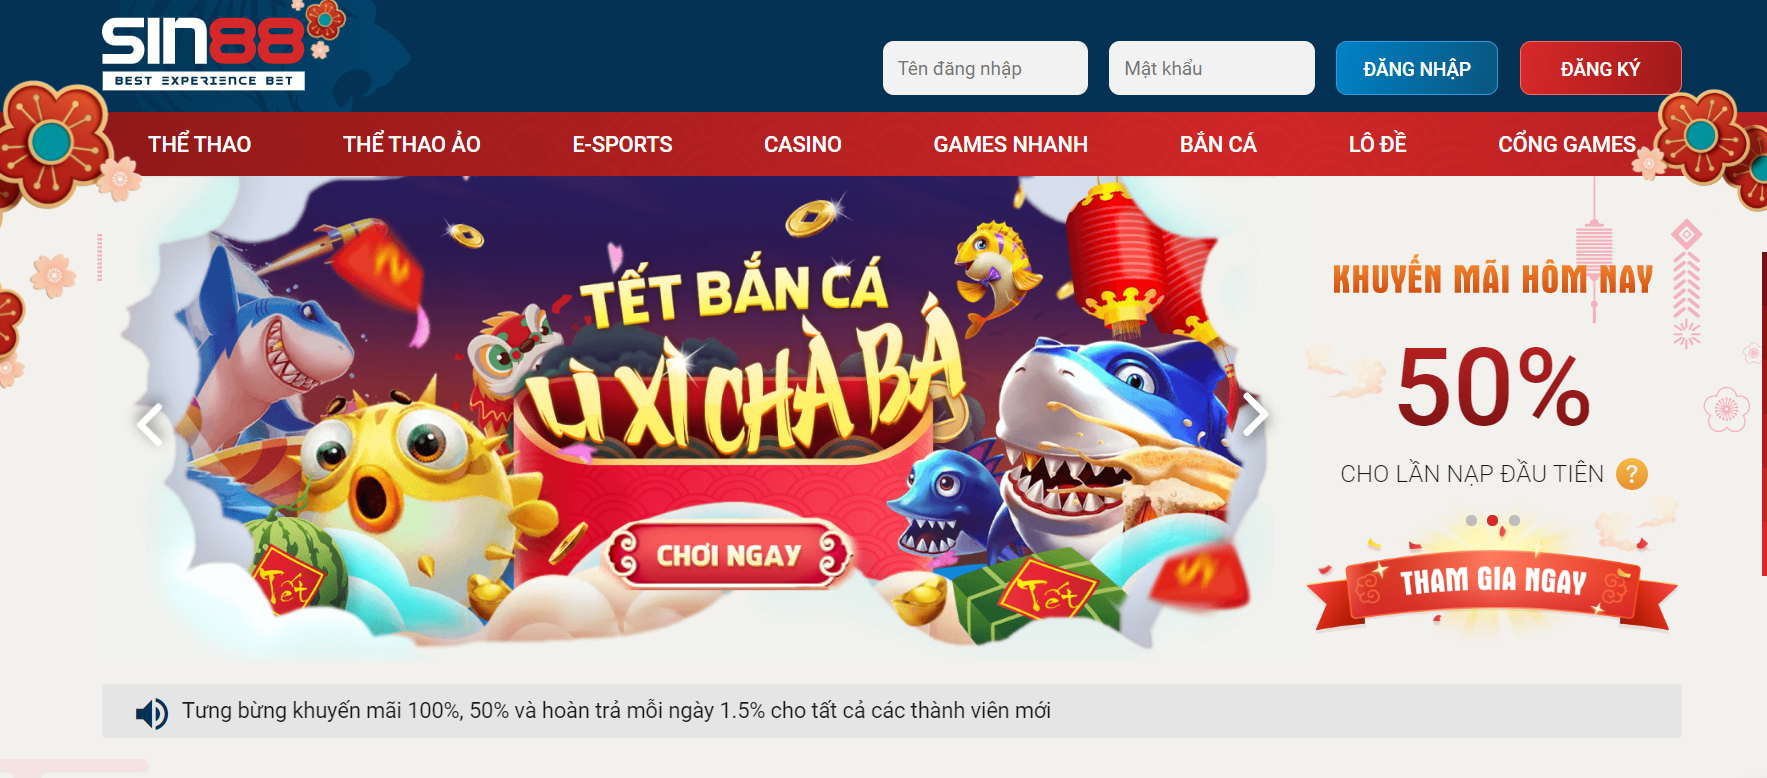Select the first promotion carousel dot

(x=1471, y=520)
